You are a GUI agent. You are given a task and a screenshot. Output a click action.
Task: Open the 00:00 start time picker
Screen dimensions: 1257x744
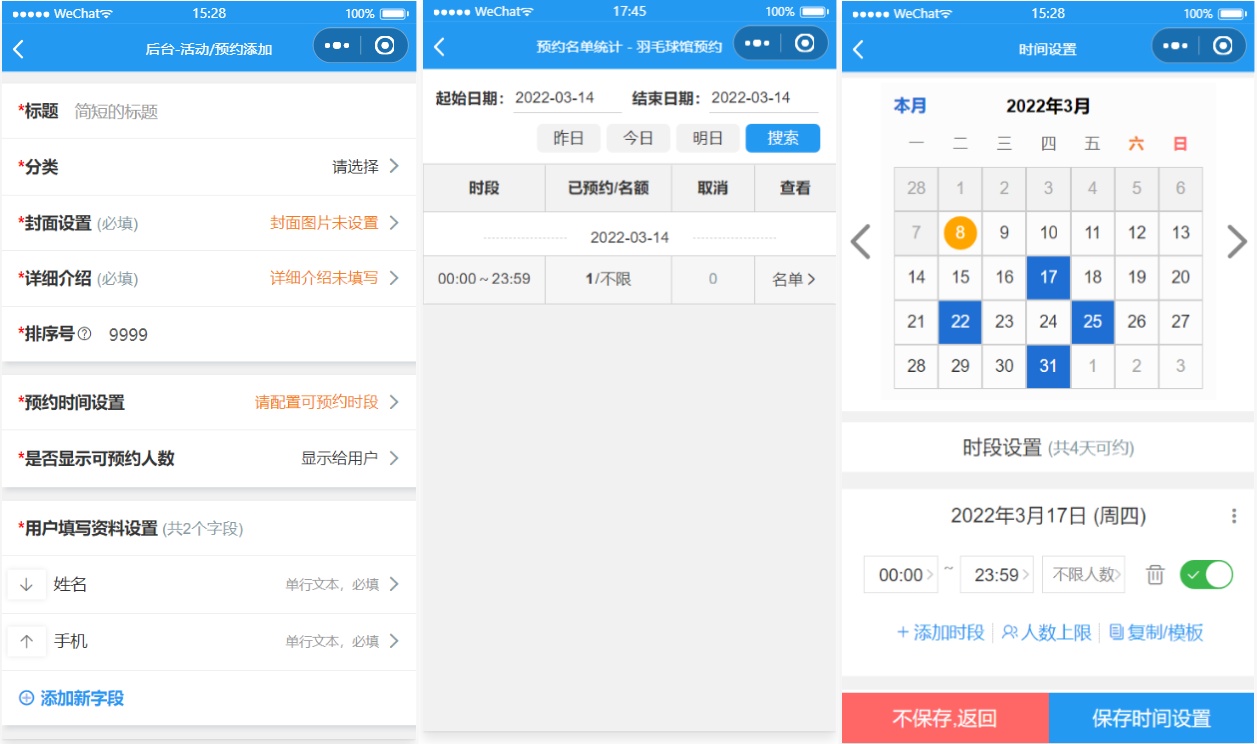(899, 574)
